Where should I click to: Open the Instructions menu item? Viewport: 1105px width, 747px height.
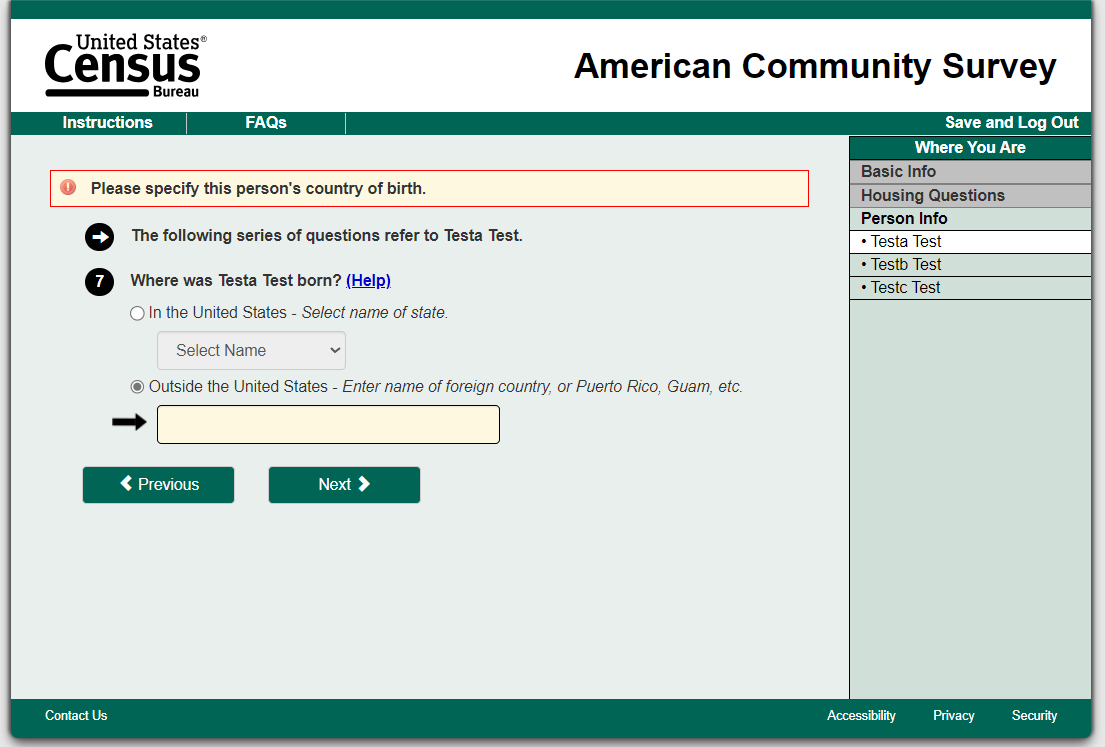(107, 123)
